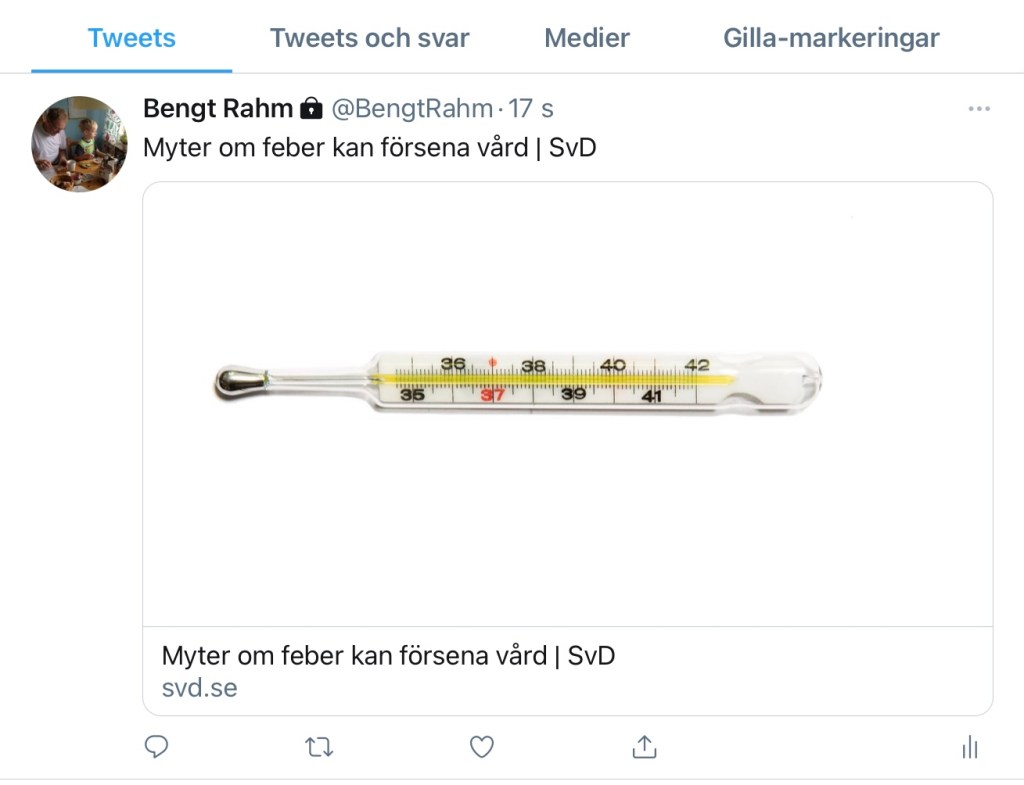Click the link card headline below the image

click(388, 656)
